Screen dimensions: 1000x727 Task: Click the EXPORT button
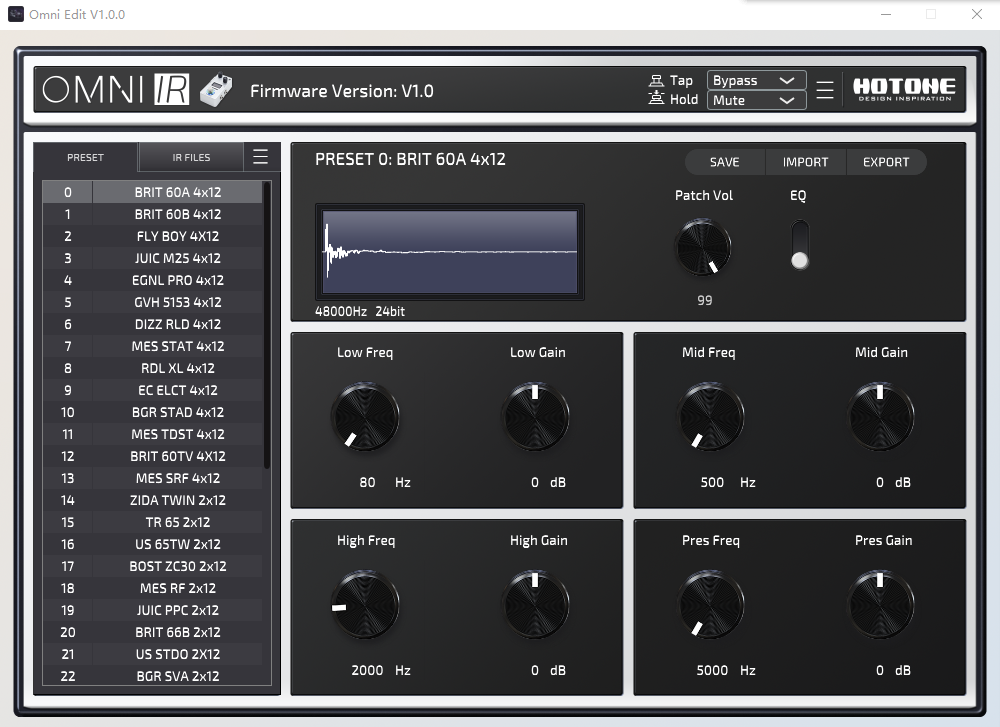click(886, 162)
